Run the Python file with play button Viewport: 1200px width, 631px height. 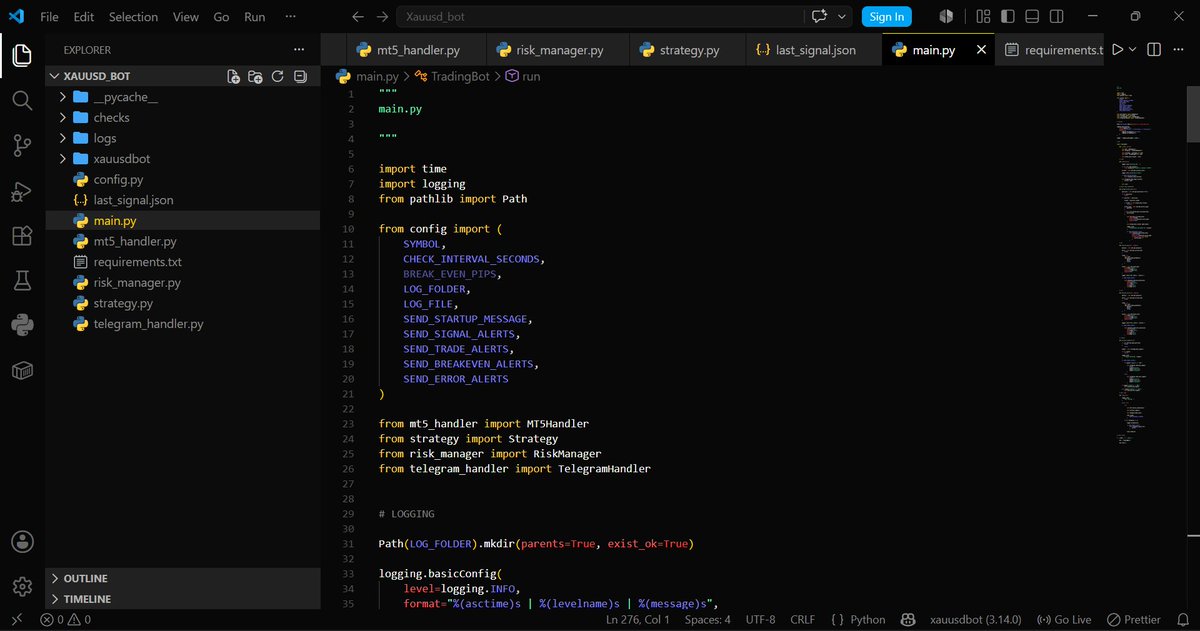pyautogui.click(x=1117, y=49)
